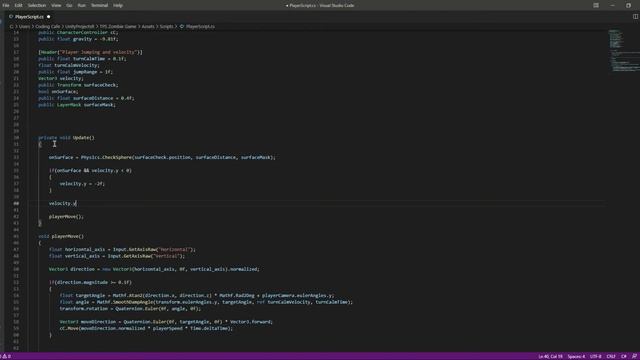Click the Spaces: 4 indentation indicator
Viewport: 640px width, 360px height.
[x=576, y=356]
